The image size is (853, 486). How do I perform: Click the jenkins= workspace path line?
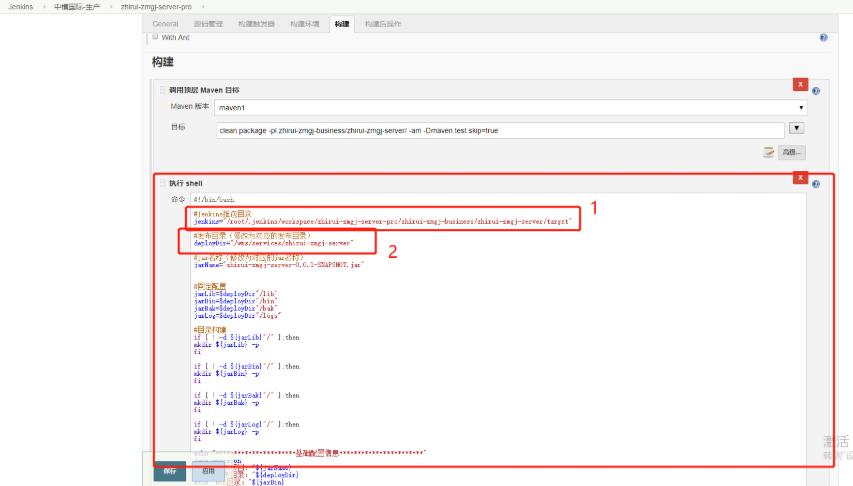382,222
